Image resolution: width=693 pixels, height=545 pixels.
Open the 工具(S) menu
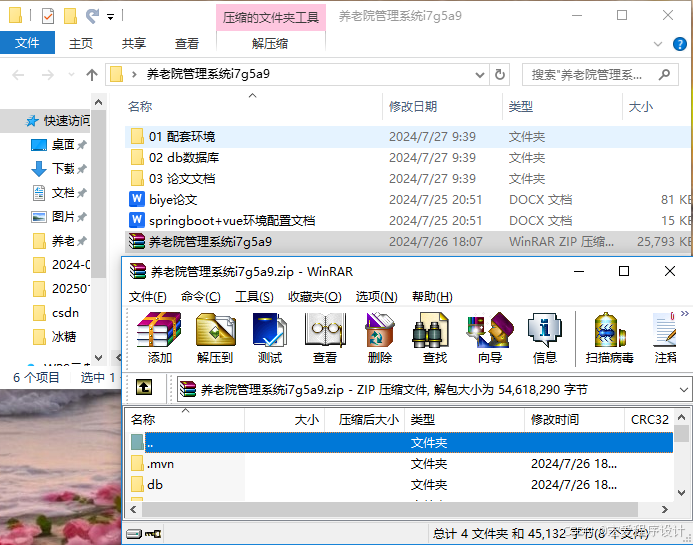[254, 297]
